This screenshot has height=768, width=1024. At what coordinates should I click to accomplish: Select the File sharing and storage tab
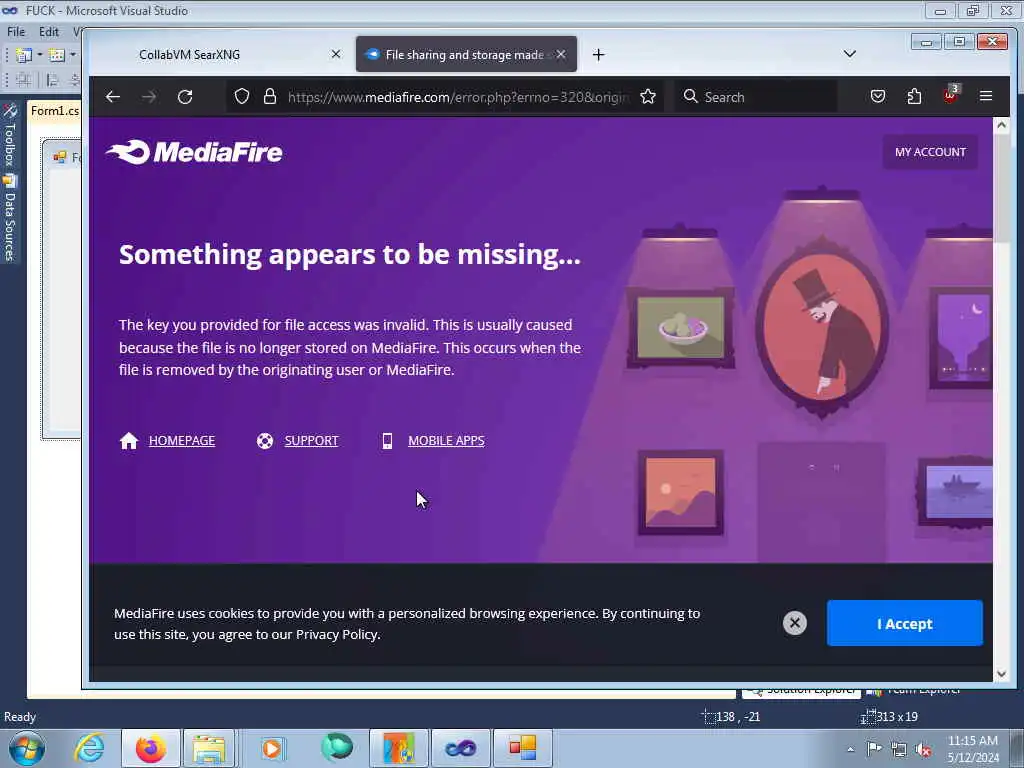[466, 54]
